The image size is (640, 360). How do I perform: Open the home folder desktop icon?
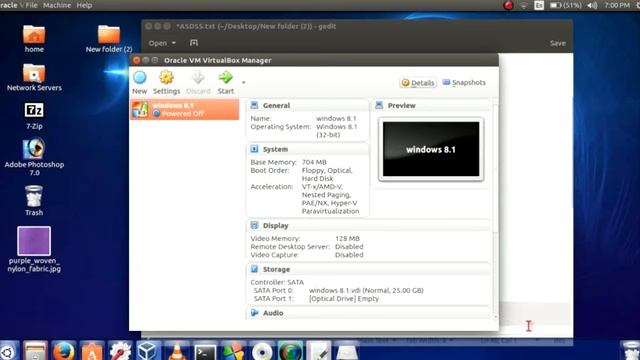click(34, 39)
